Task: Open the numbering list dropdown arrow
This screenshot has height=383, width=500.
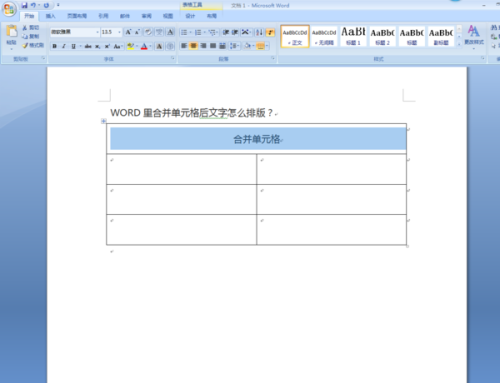Action: 204,32
